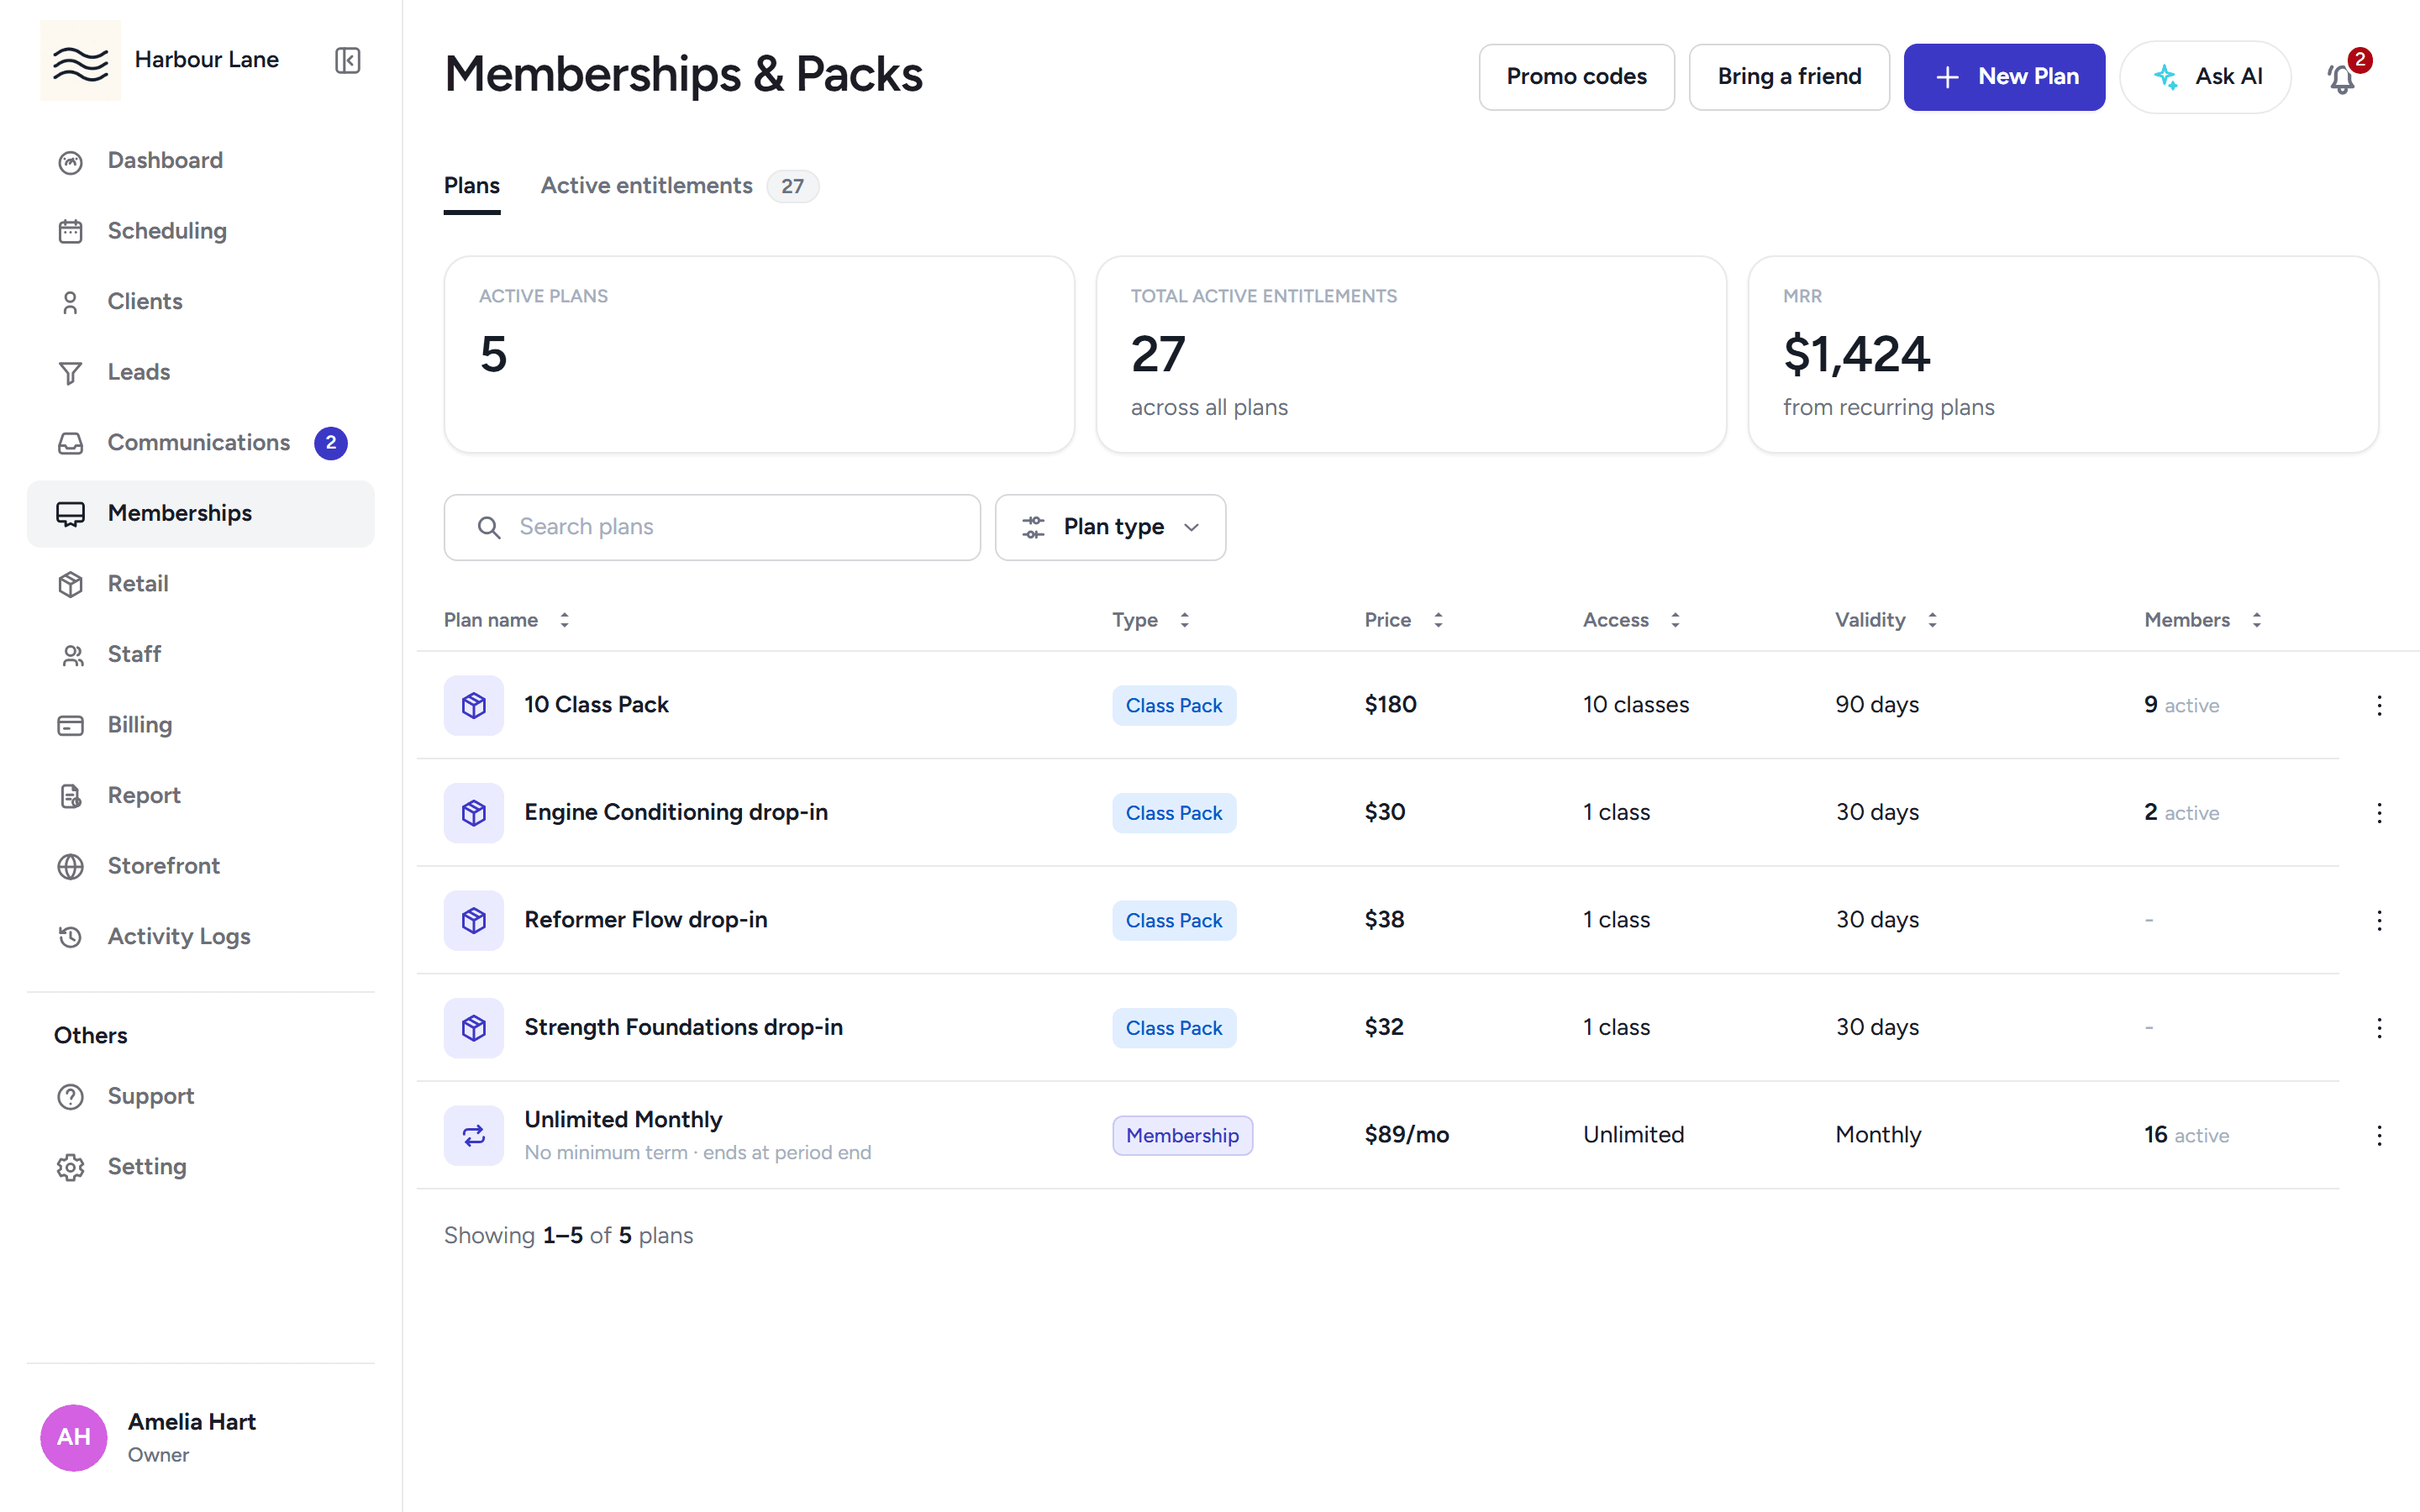2420x1512 pixels.
Task: Click the $180 price cell
Action: click(1390, 705)
